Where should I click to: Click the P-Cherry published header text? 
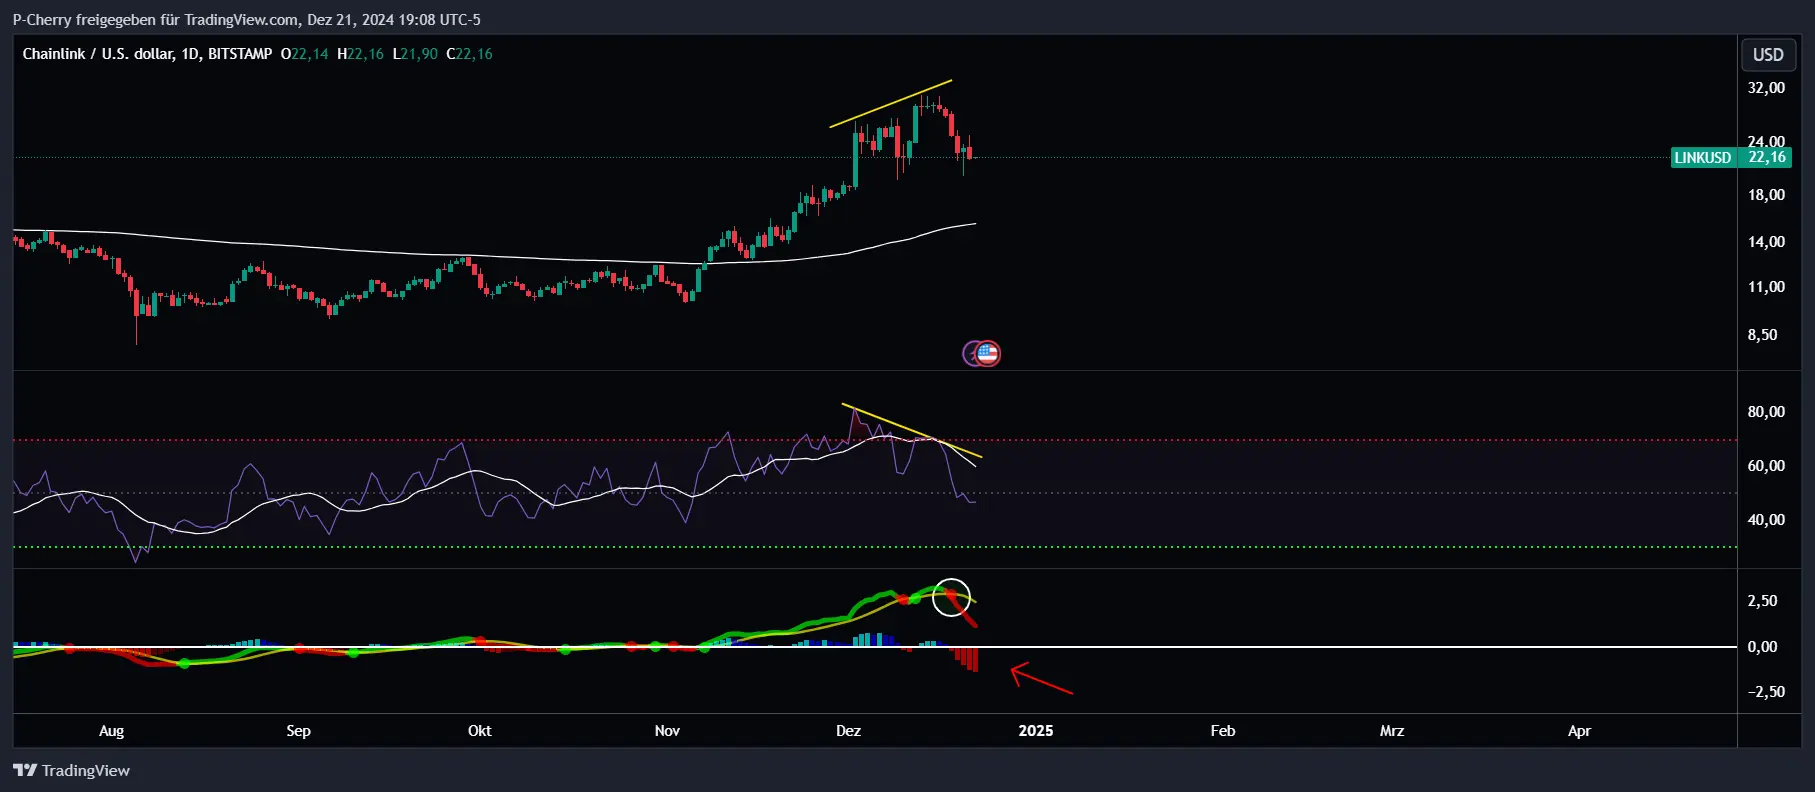(x=246, y=19)
